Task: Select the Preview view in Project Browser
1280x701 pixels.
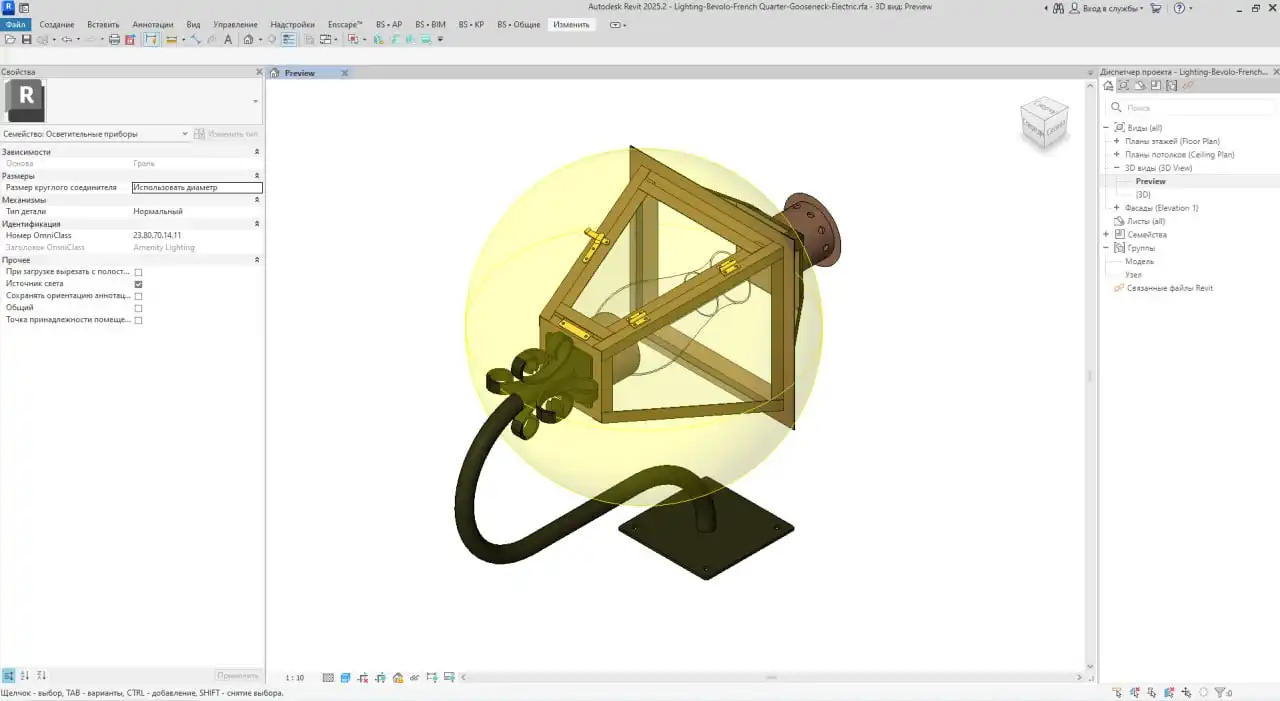Action: (1150, 181)
